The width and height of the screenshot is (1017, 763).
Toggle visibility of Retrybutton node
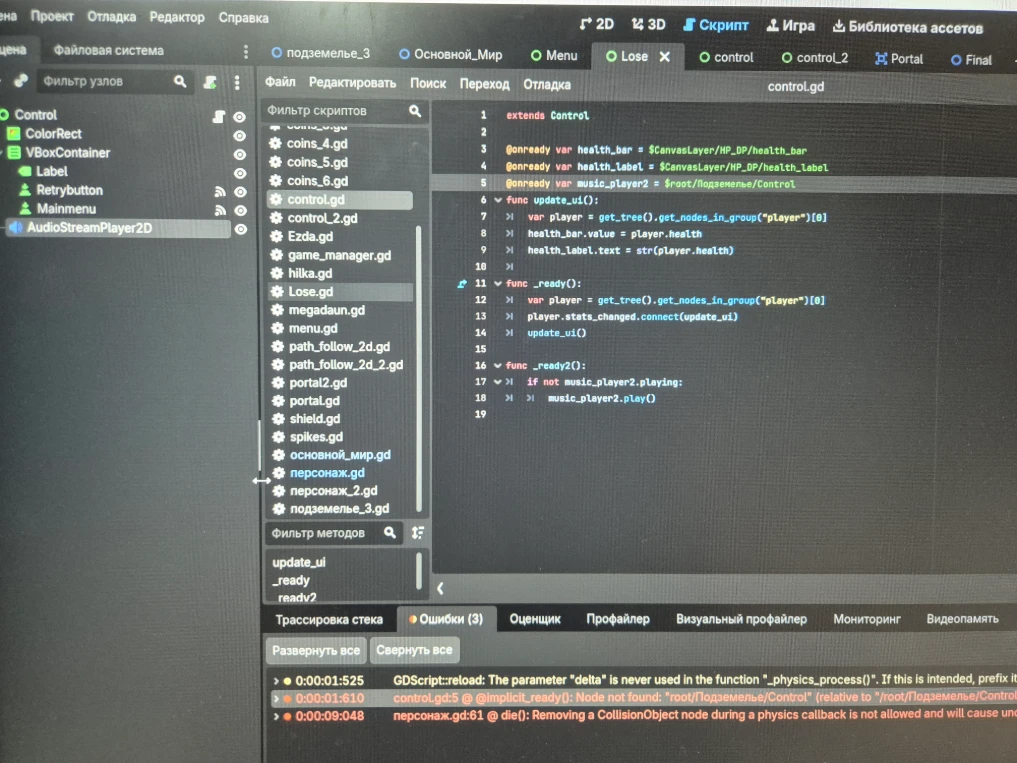click(x=240, y=192)
